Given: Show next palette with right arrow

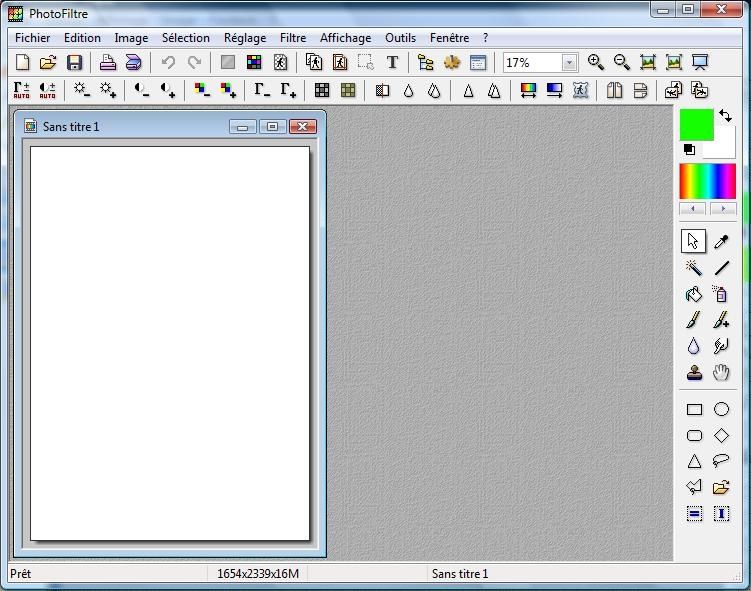Looking at the screenshot, I should 723,209.
